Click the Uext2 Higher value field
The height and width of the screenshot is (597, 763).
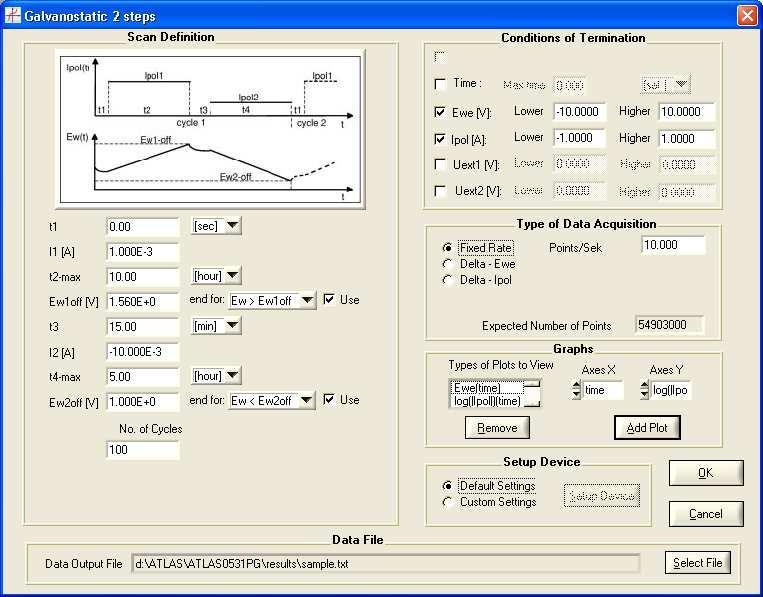(x=687, y=192)
